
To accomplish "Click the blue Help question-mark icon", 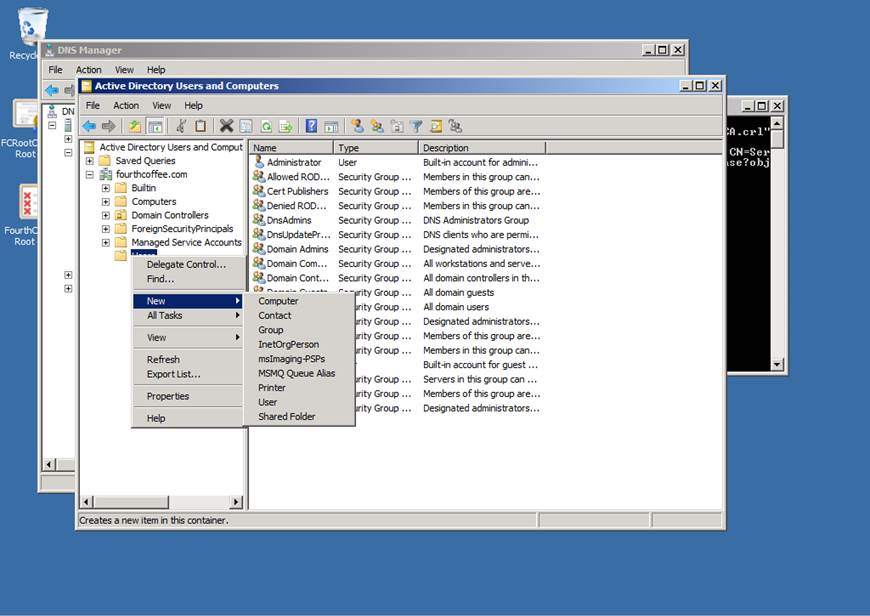I will (x=311, y=126).
